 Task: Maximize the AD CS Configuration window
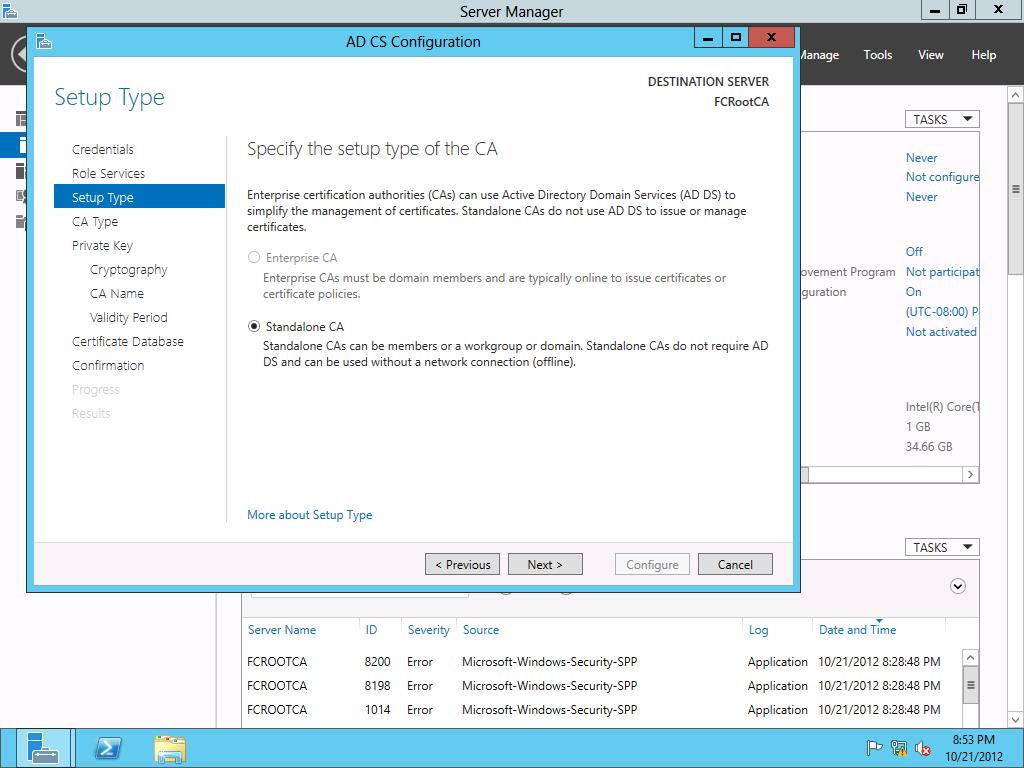click(736, 38)
